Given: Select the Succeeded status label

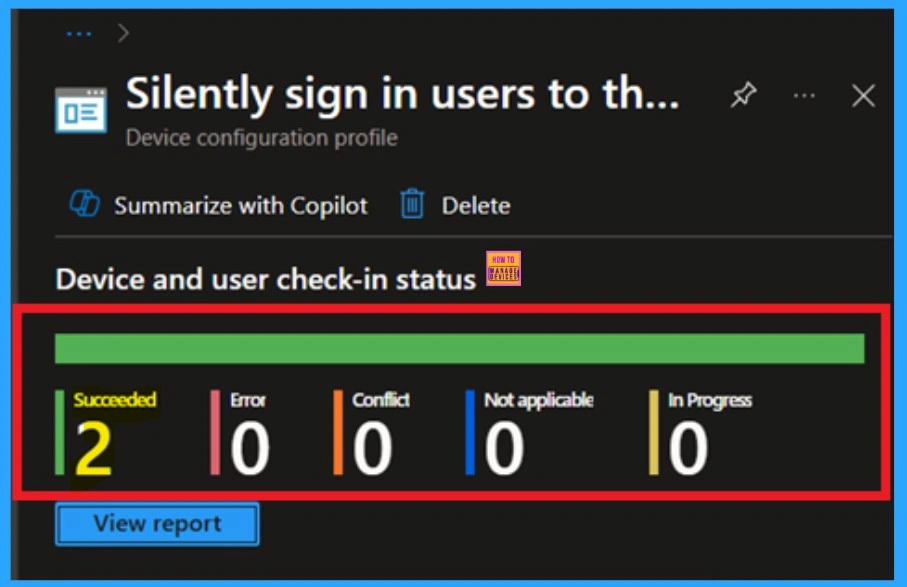Looking at the screenshot, I should pos(115,400).
